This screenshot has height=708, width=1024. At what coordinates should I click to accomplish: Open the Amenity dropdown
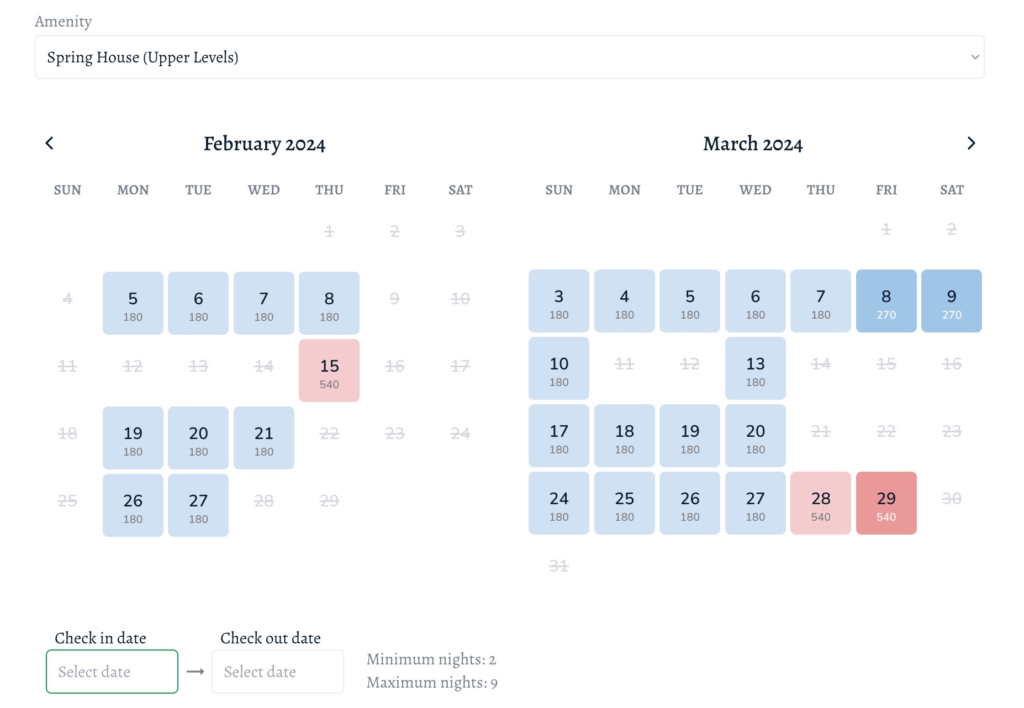pyautogui.click(x=509, y=57)
